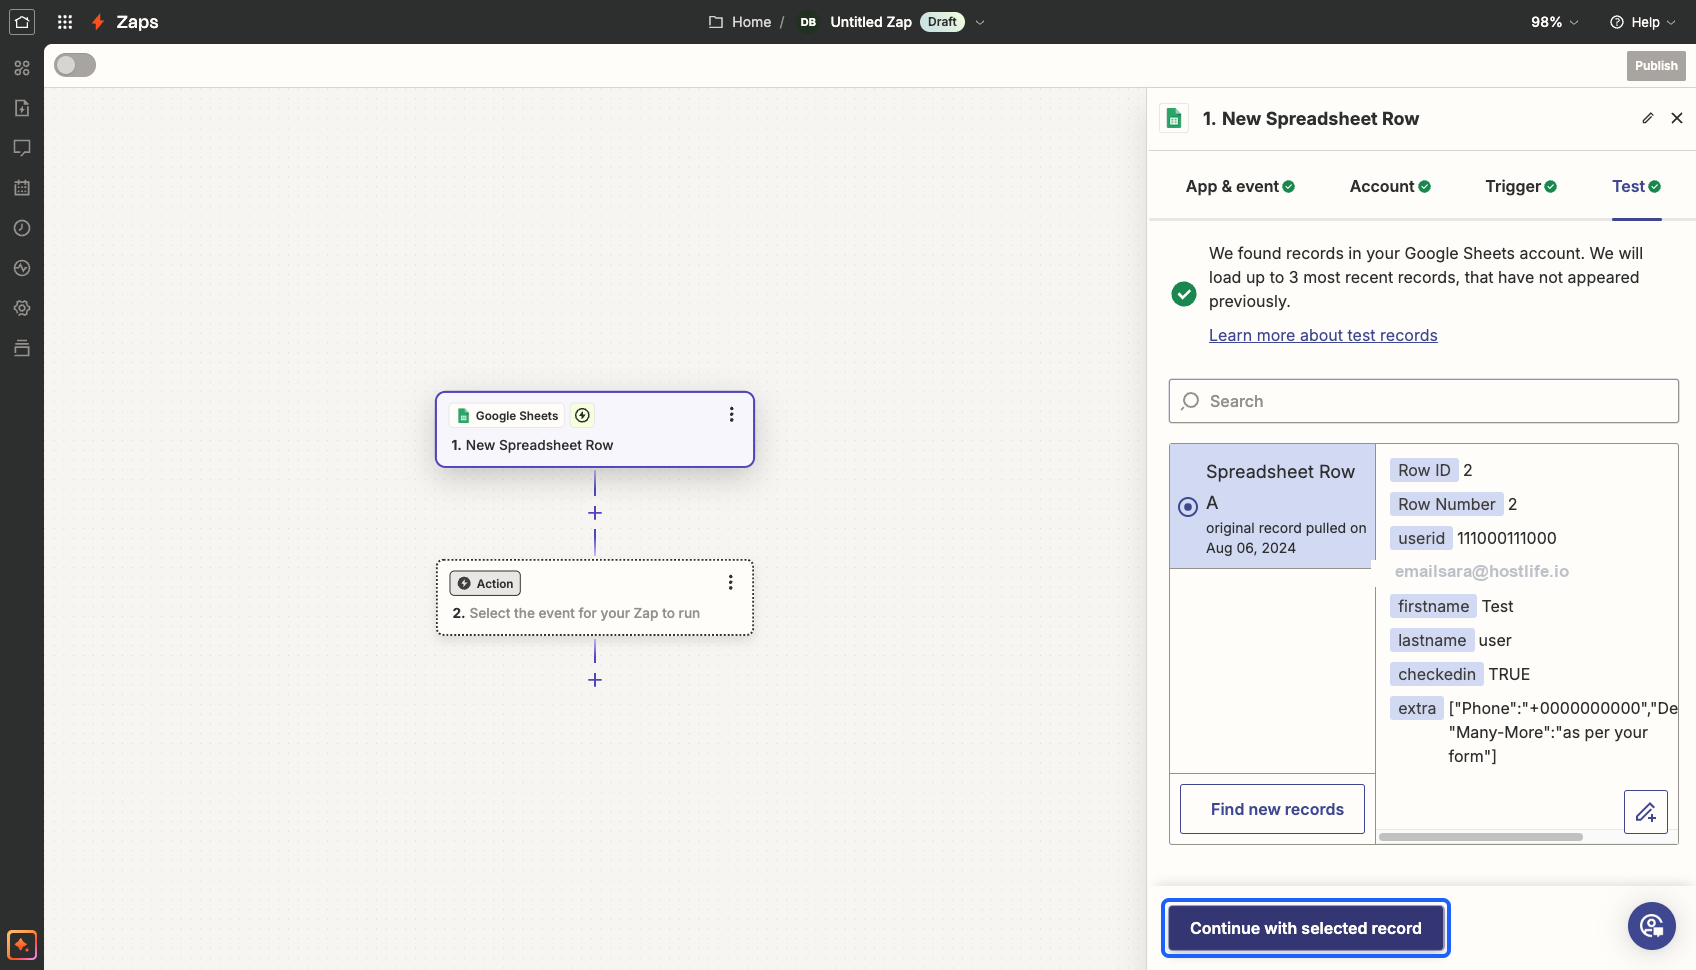Click the instant trigger bolt icon on step 1
1696x970 pixels.
tap(582, 415)
